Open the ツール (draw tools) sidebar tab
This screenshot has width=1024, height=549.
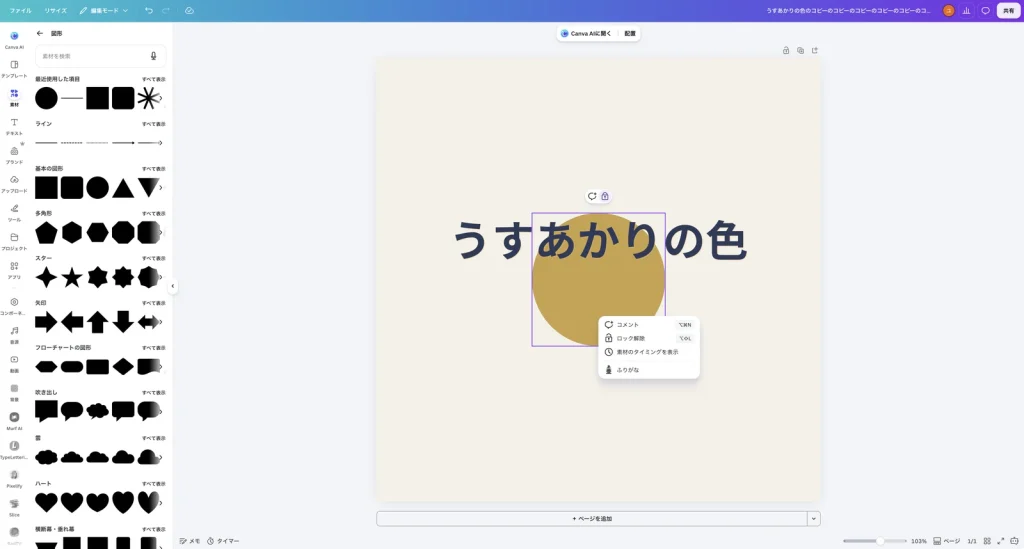[x=14, y=212]
